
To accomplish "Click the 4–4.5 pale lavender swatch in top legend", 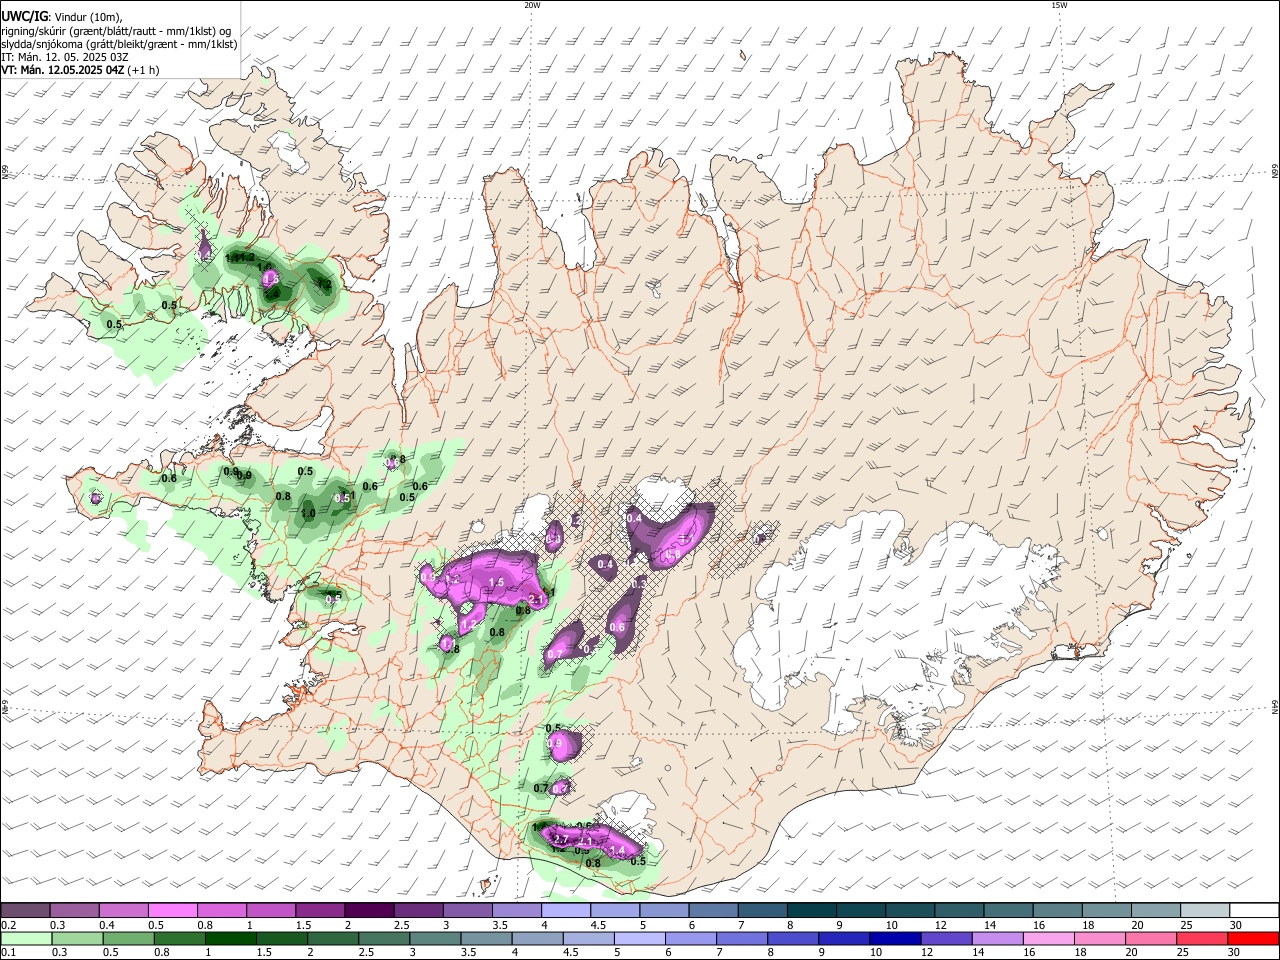I will [x=565, y=910].
